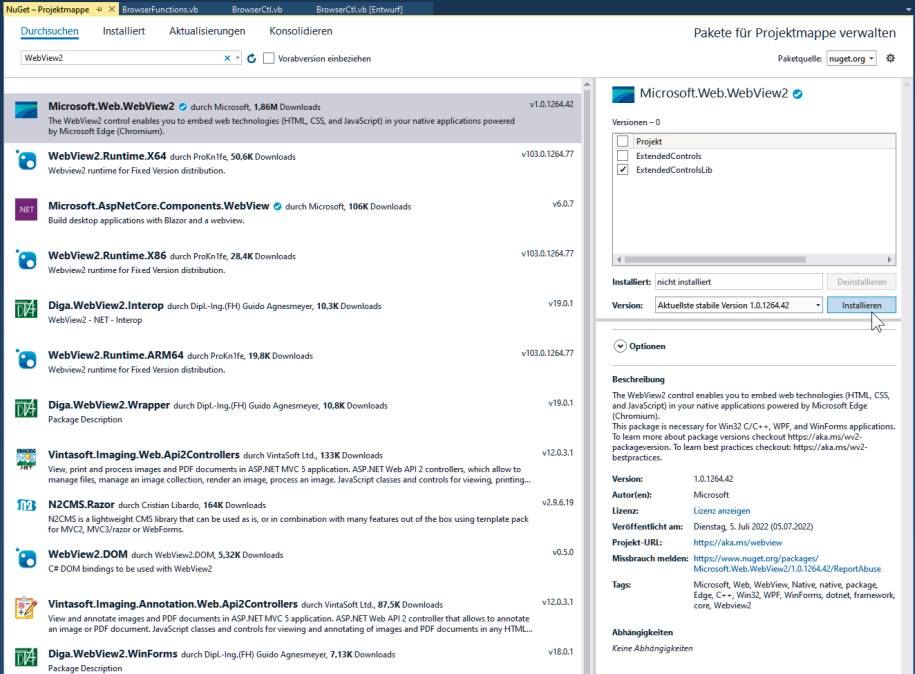Click the ExtendedControlsLib project name
The height and width of the screenshot is (674, 915).
click(x=674, y=170)
